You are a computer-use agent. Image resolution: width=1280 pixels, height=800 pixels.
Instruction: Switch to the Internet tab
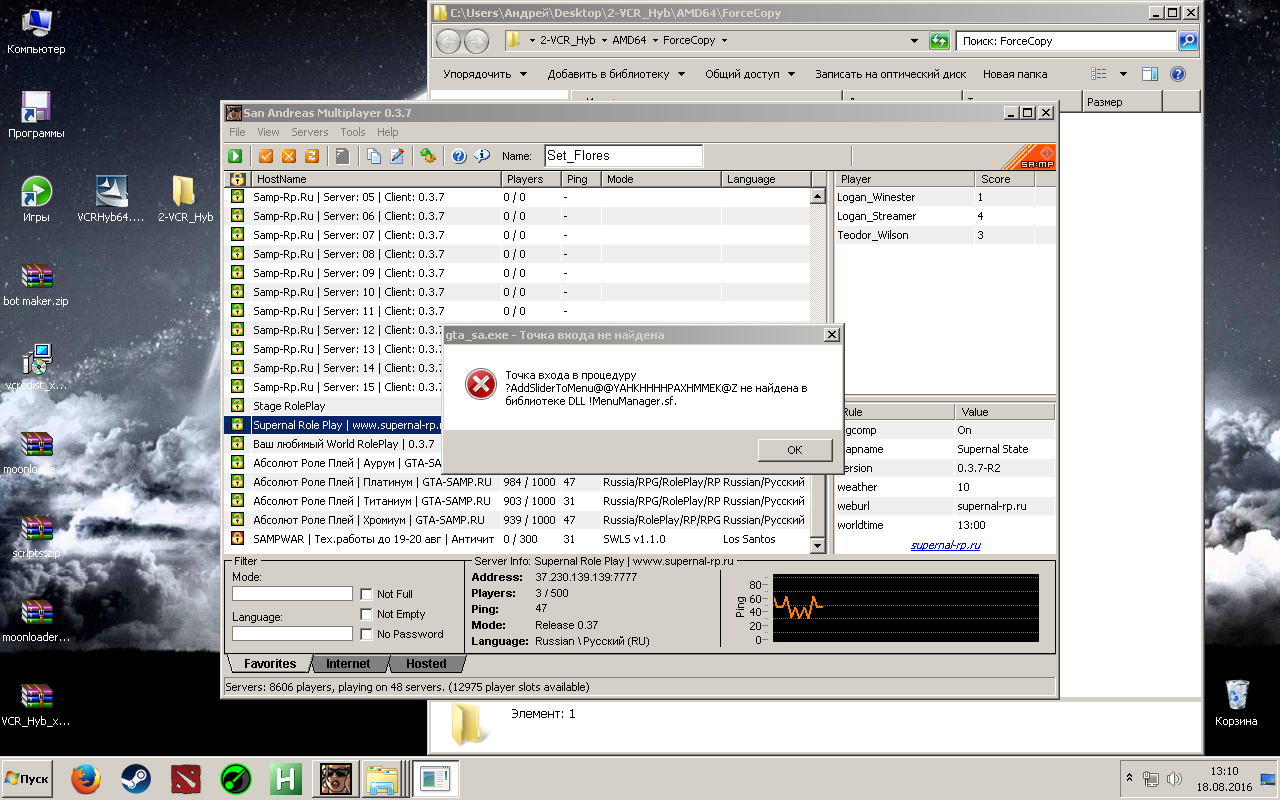348,664
